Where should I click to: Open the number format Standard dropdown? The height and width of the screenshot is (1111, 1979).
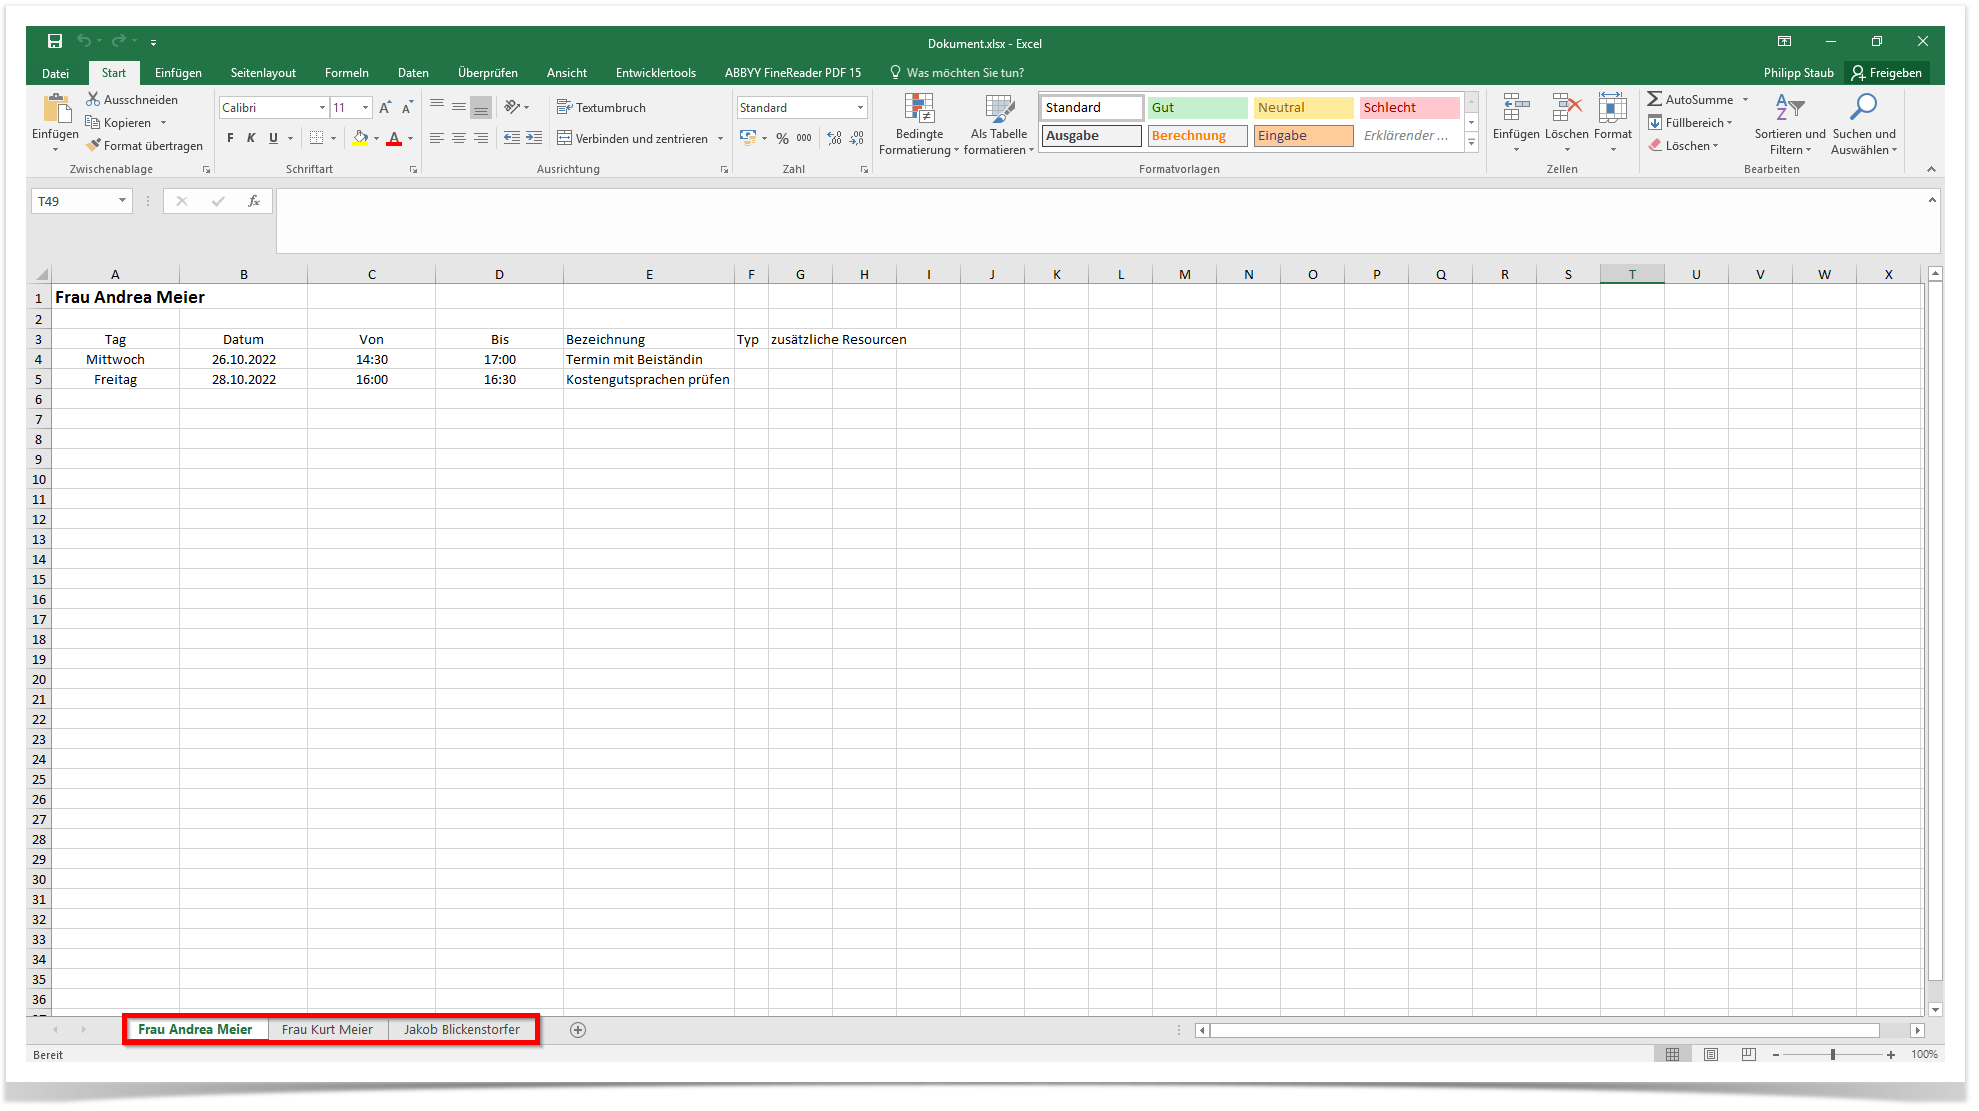pyautogui.click(x=860, y=107)
